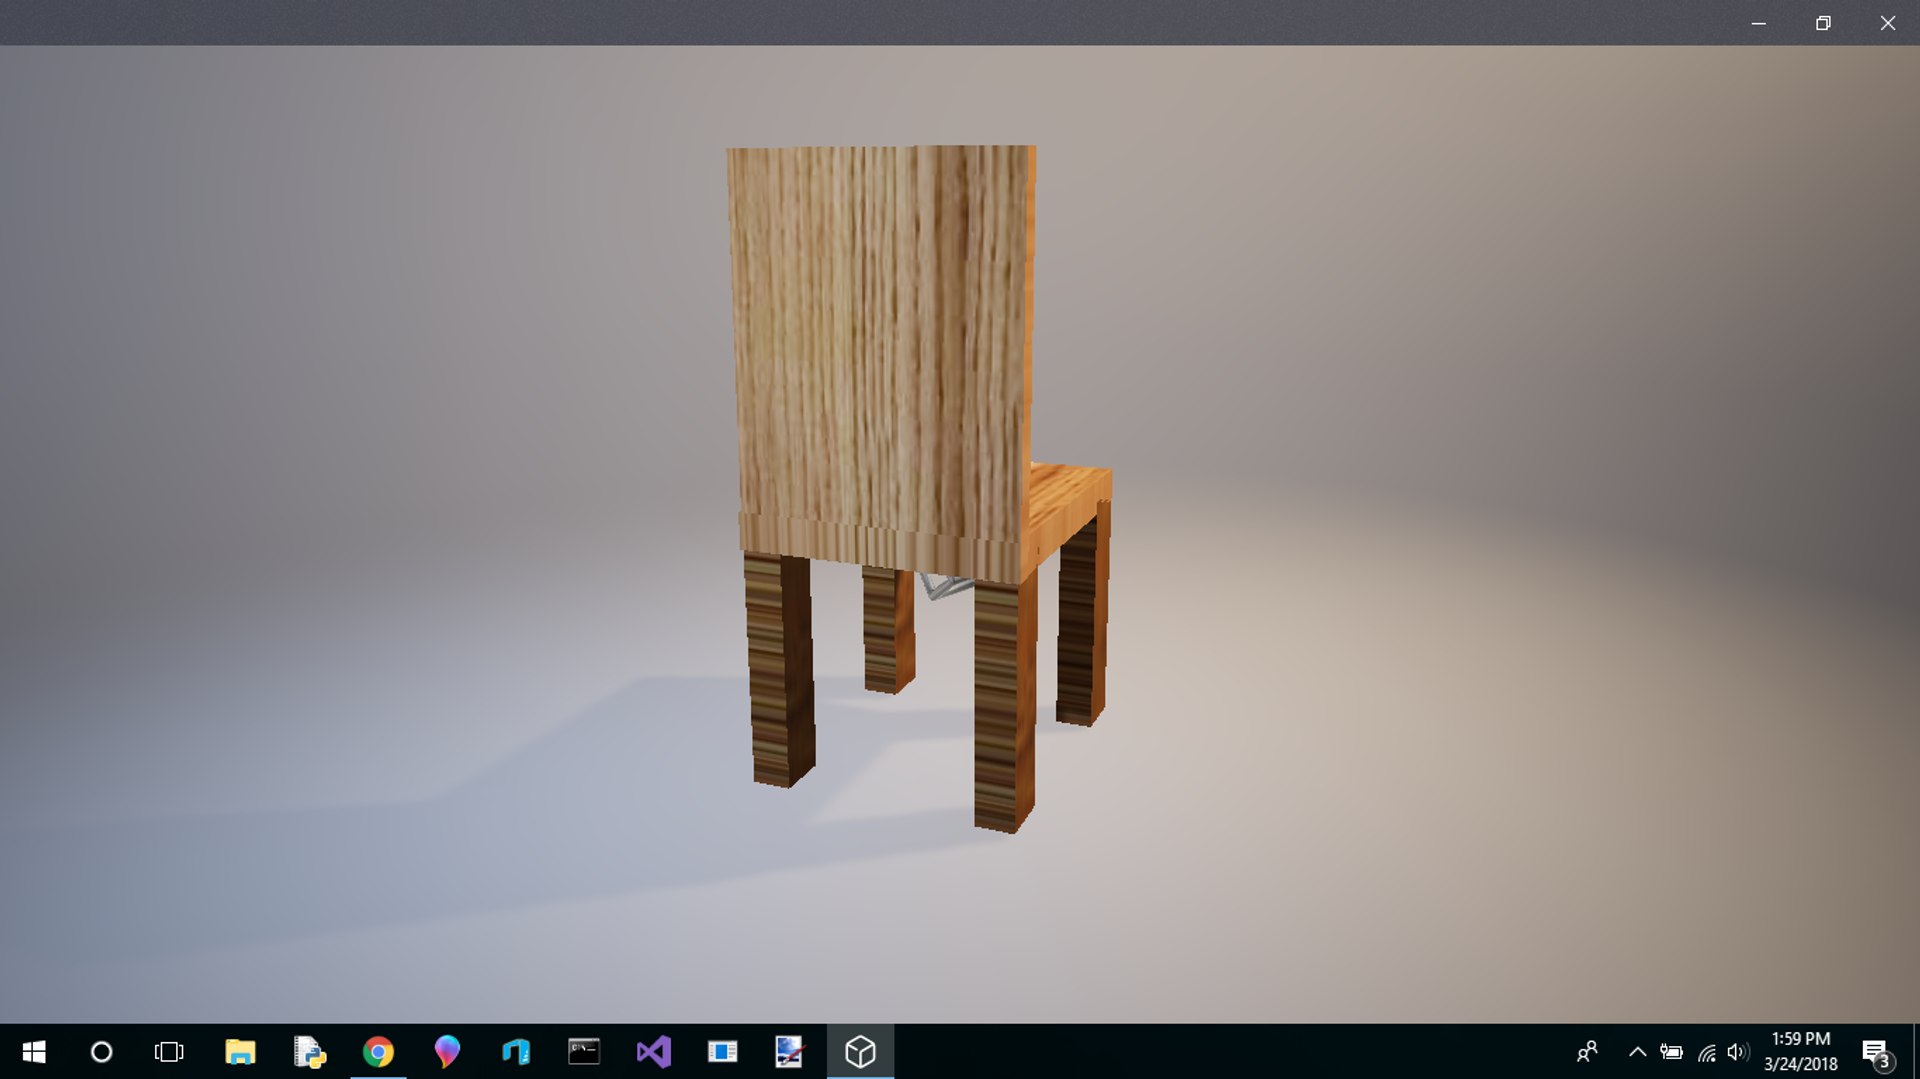Open the blue window app taskbar icon
This screenshot has width=1920, height=1079.
(722, 1052)
